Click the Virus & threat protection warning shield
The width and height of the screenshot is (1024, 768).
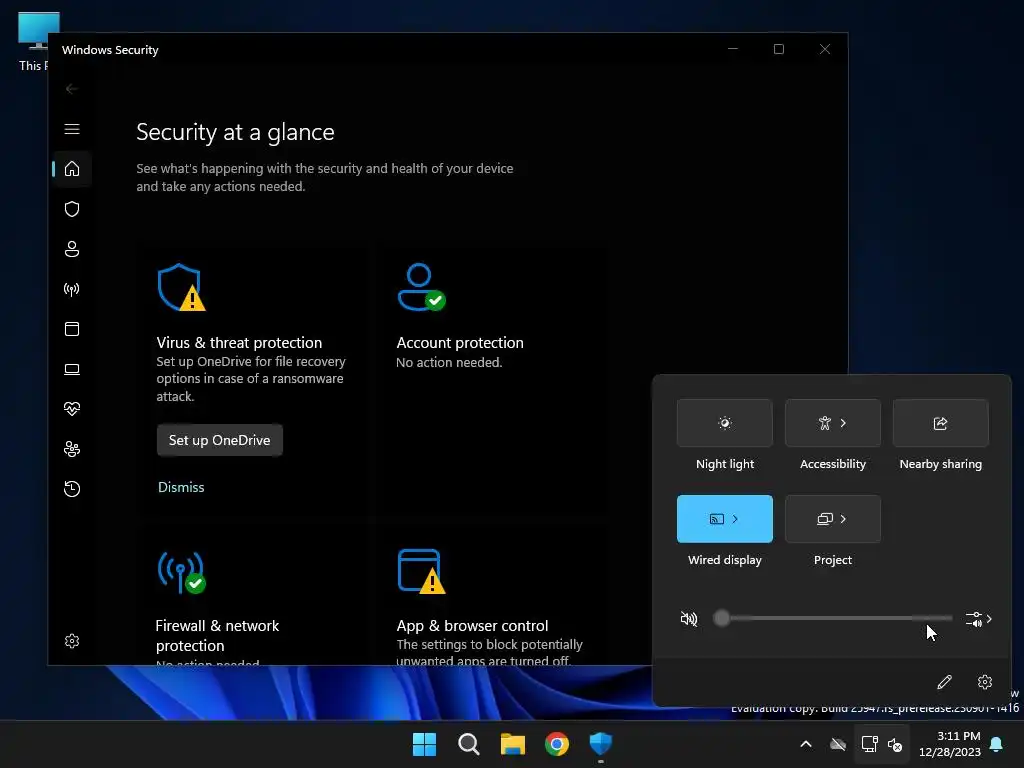(181, 287)
